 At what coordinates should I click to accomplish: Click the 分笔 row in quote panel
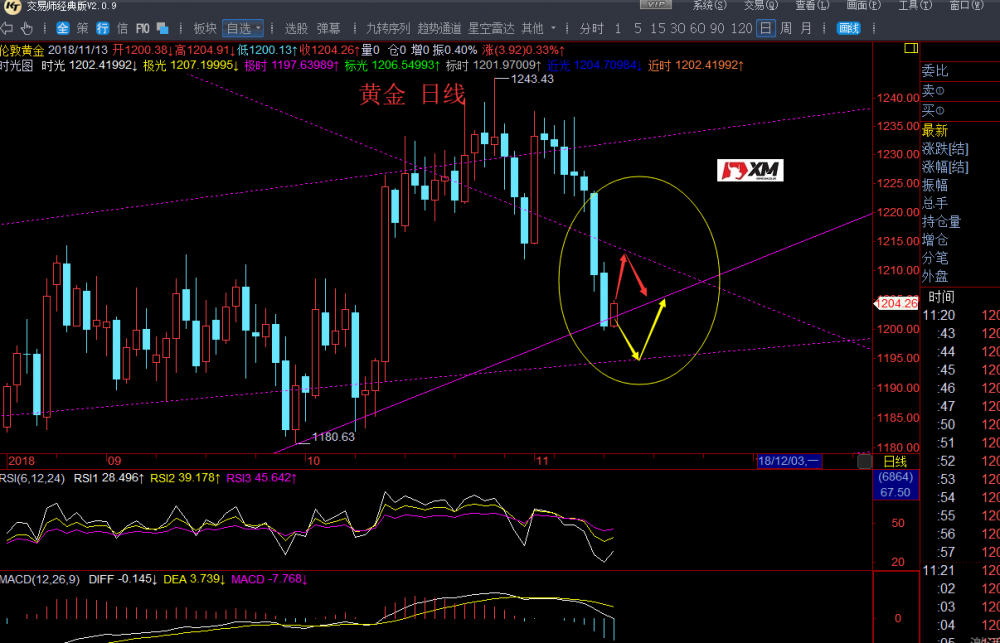tap(935, 258)
